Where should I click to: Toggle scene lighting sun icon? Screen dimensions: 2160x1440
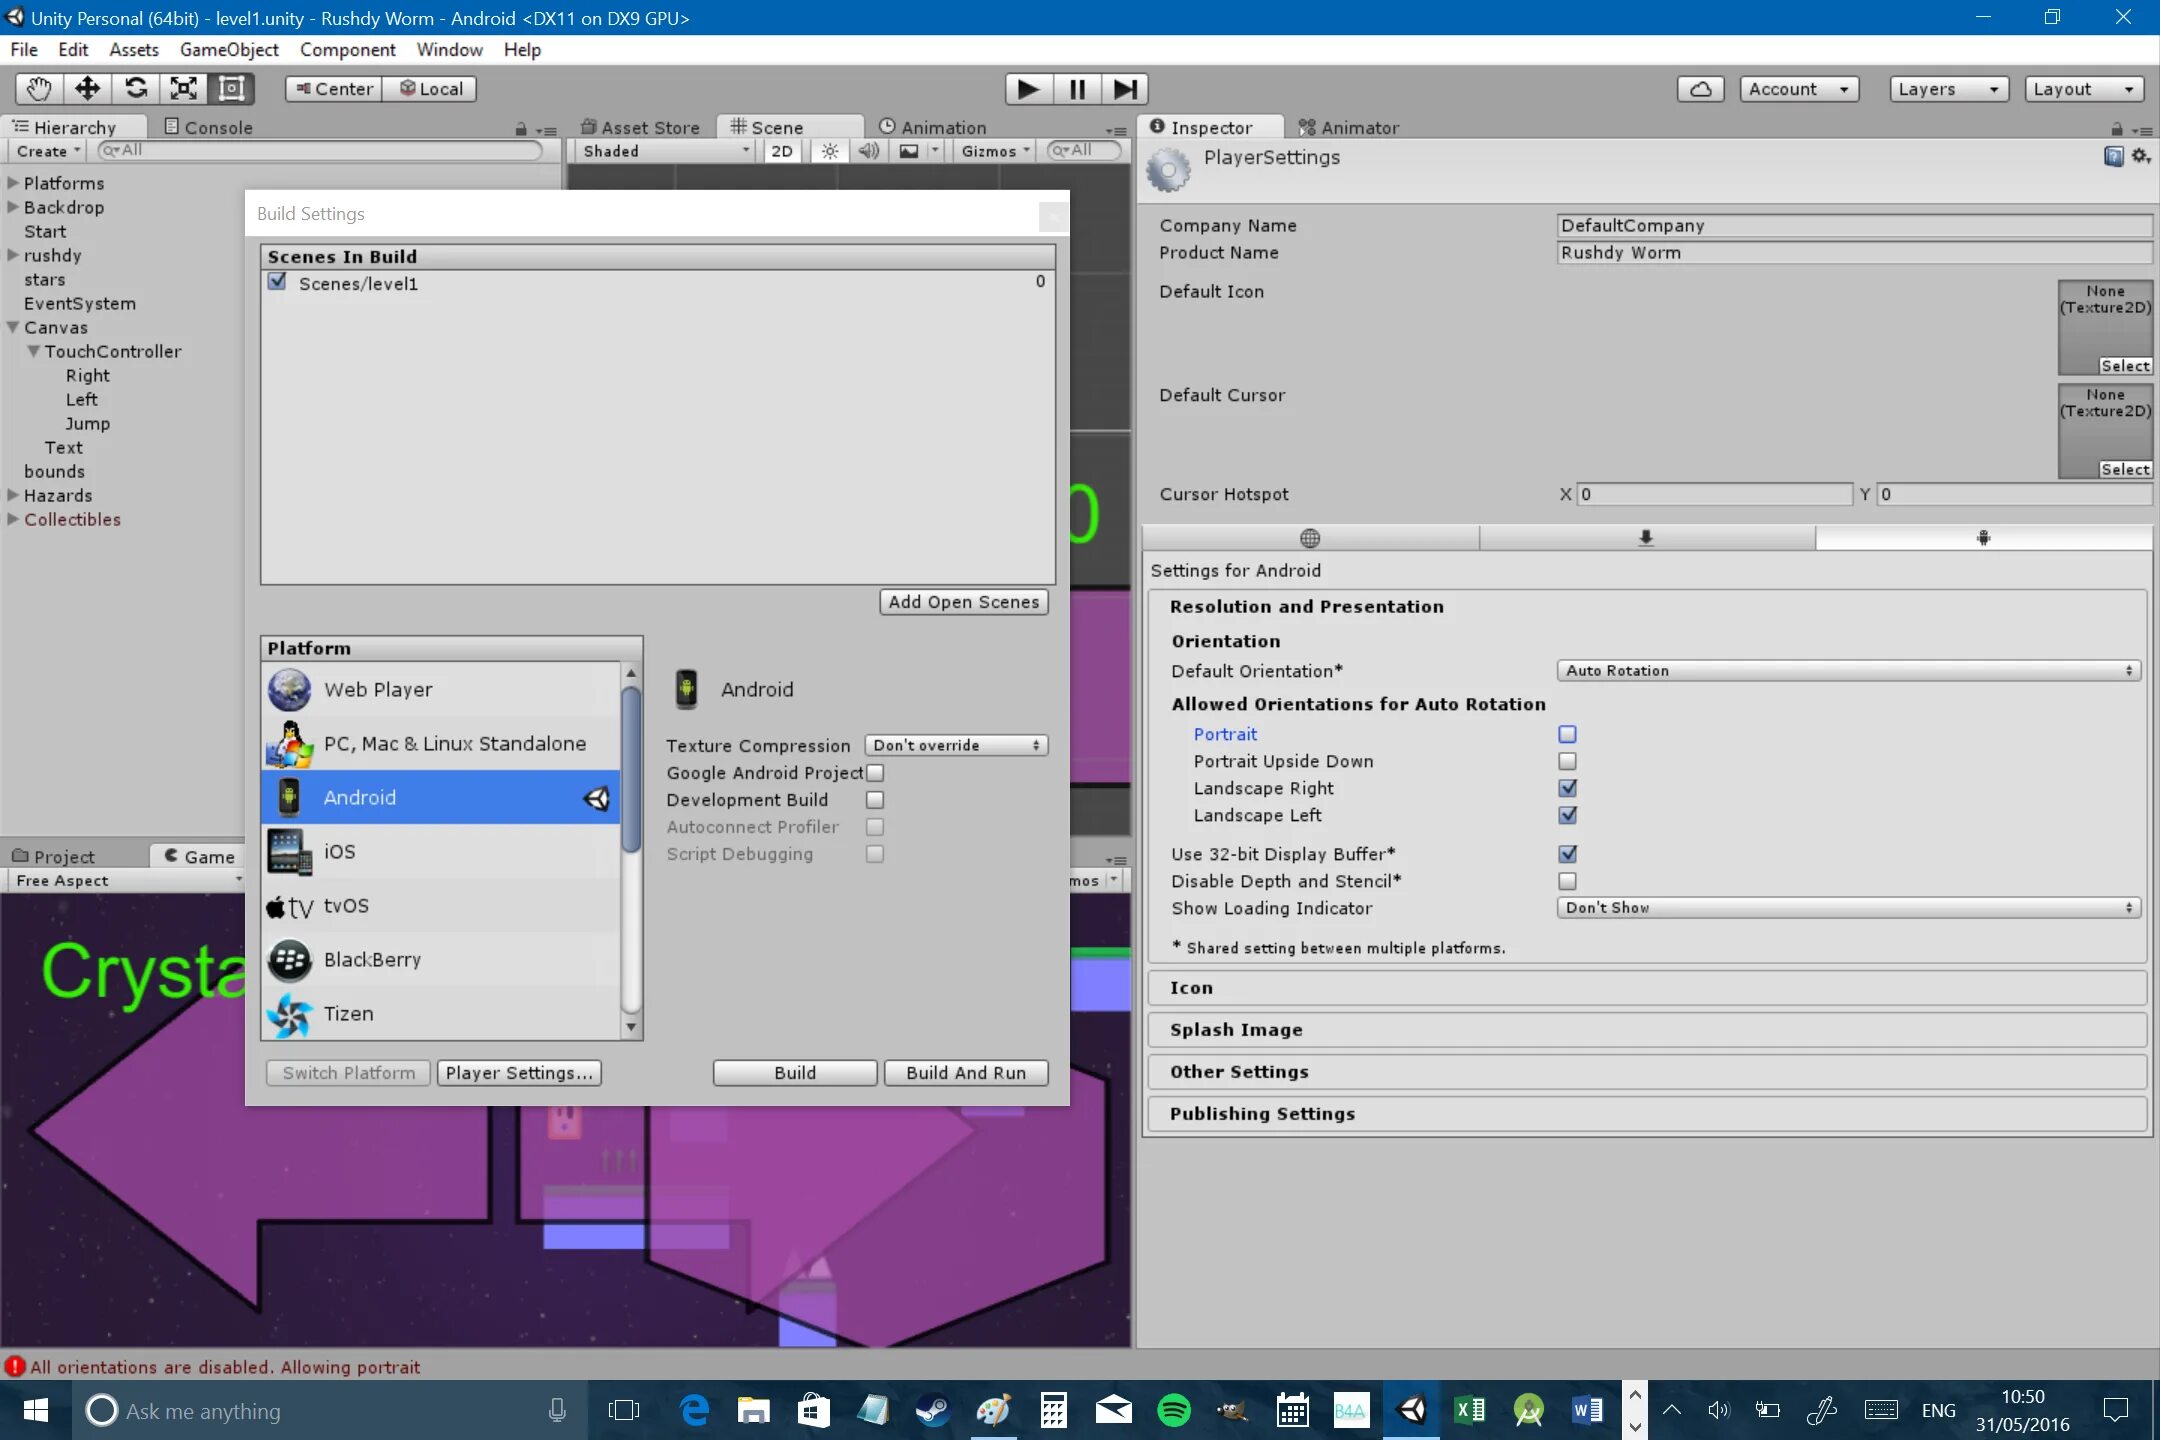(829, 151)
